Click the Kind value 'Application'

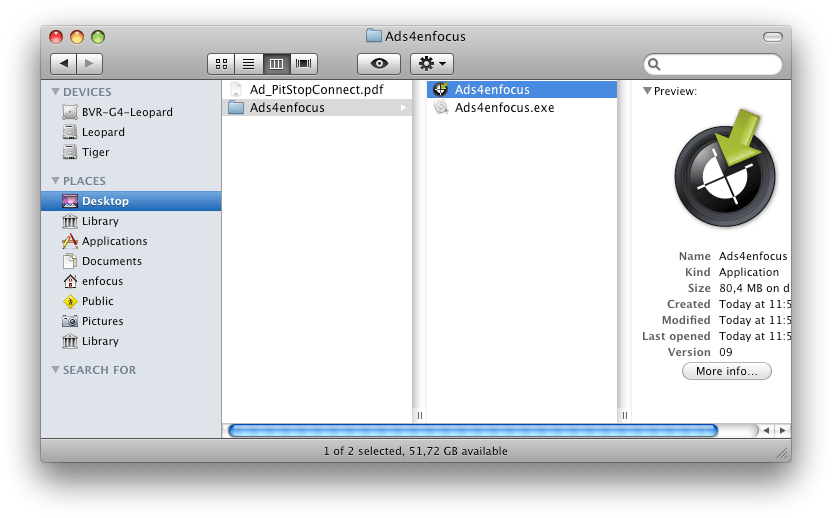point(749,272)
